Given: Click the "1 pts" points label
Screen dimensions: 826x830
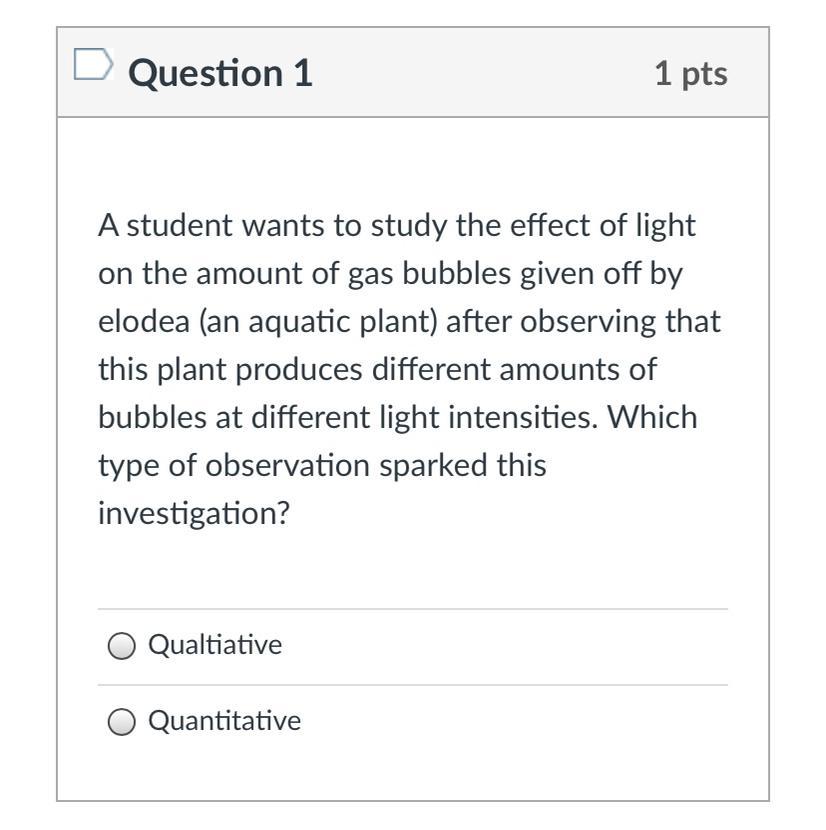Looking at the screenshot, I should (x=691, y=73).
